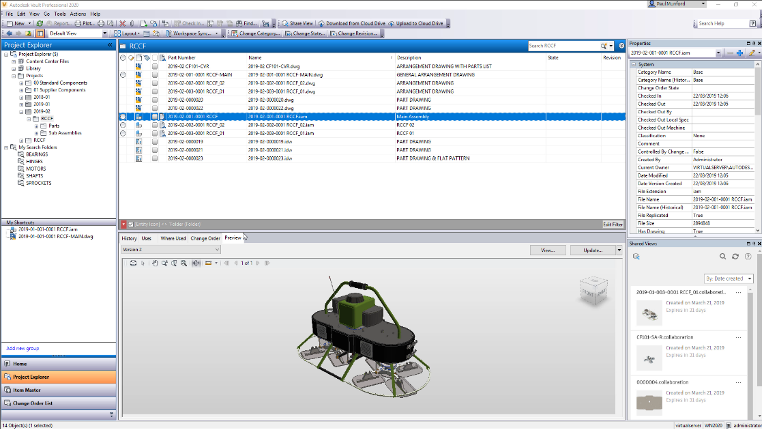Viewport: 762px width, 429px height.
Task: Select the pan hand tool in preview toolbar
Action: pyautogui.click(x=155, y=263)
